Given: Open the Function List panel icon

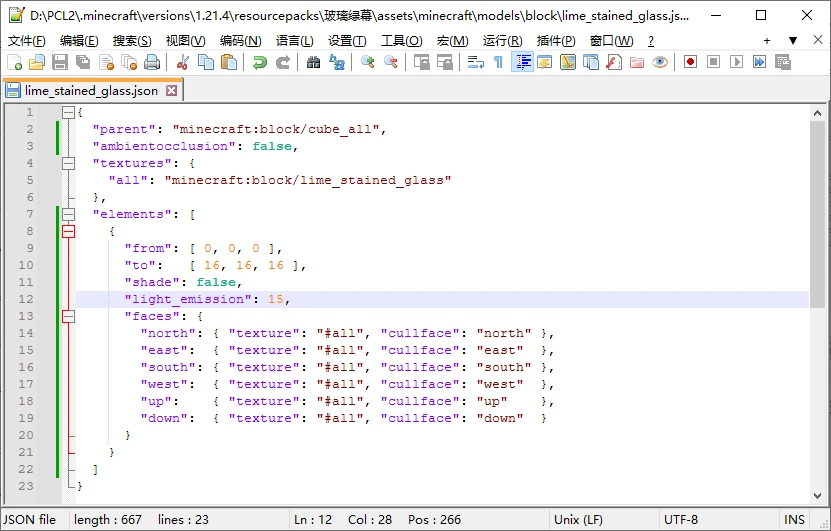Looking at the screenshot, I should point(614,63).
